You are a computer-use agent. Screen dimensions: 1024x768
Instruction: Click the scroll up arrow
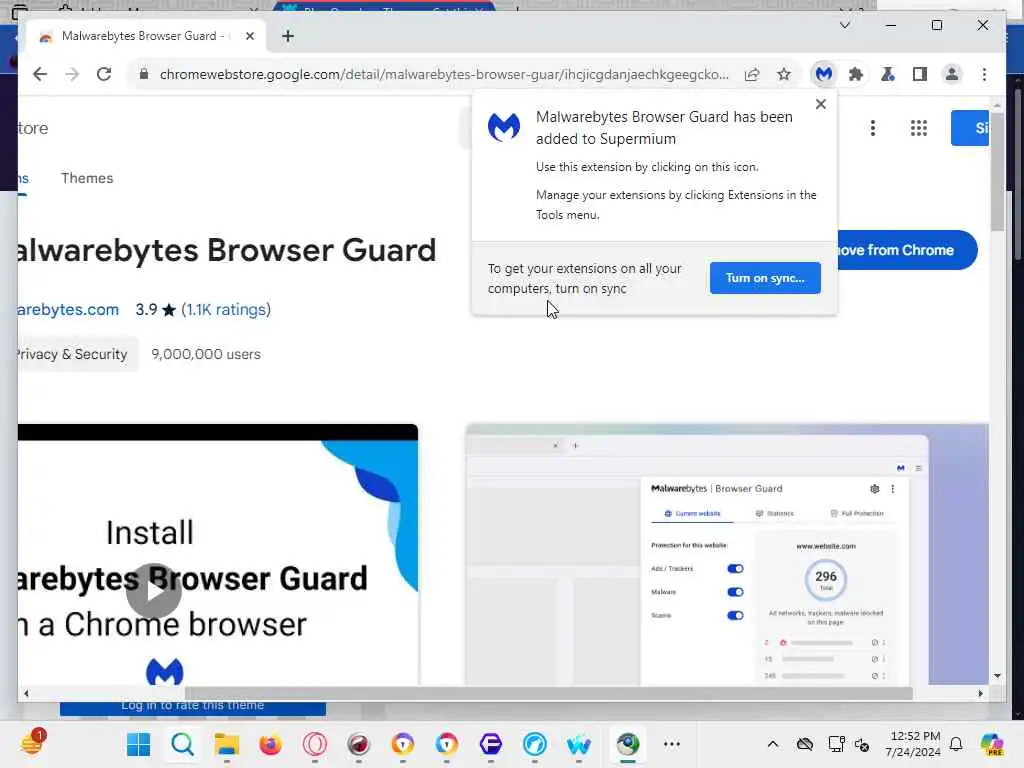point(997,105)
